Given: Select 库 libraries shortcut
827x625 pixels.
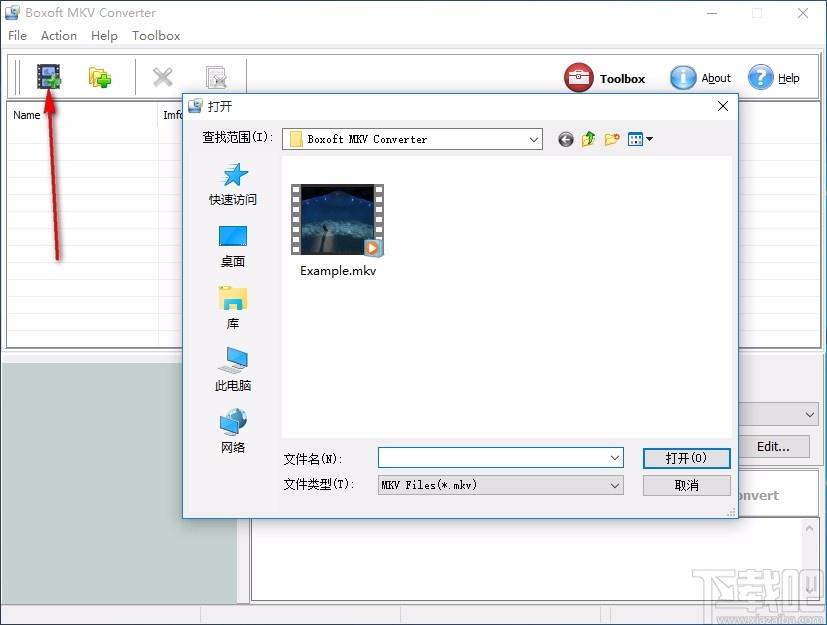Looking at the screenshot, I should tap(233, 308).
